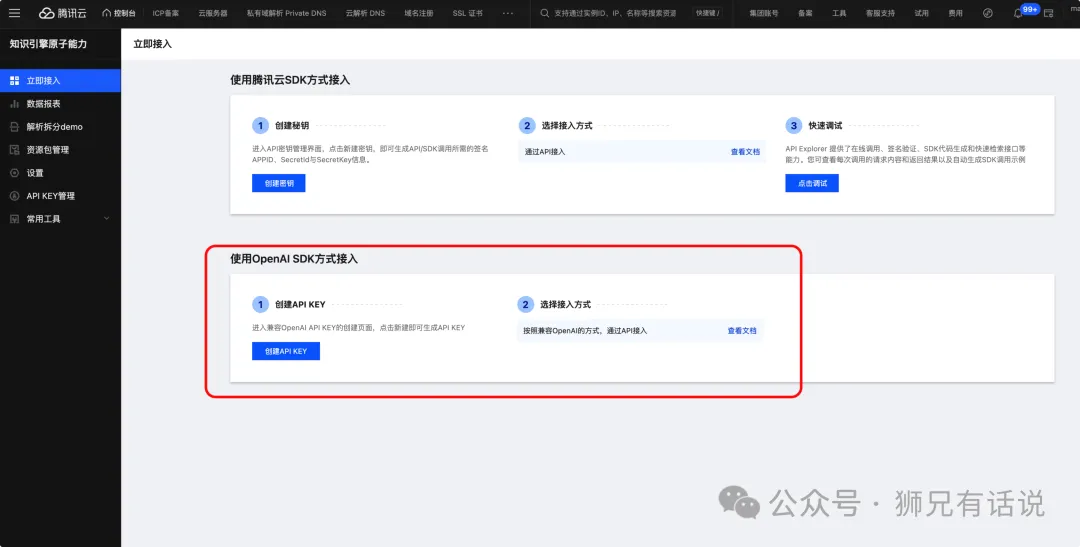Click the 创建API KEY step title
Image resolution: width=1080 pixels, height=547 pixels.
pos(300,305)
